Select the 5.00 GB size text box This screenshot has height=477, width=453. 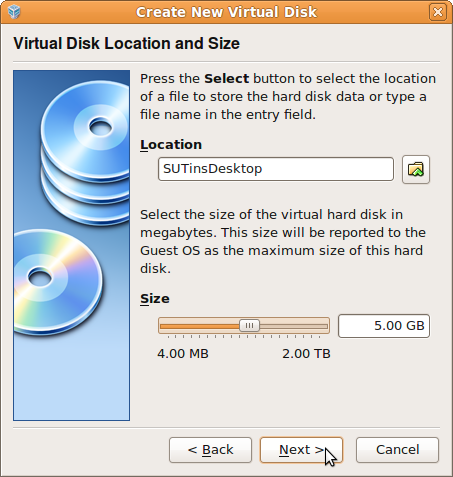coord(384,326)
